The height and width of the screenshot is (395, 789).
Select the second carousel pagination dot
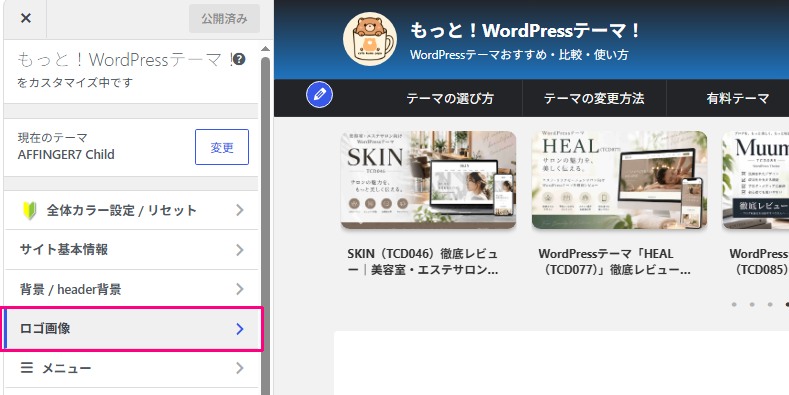752,304
